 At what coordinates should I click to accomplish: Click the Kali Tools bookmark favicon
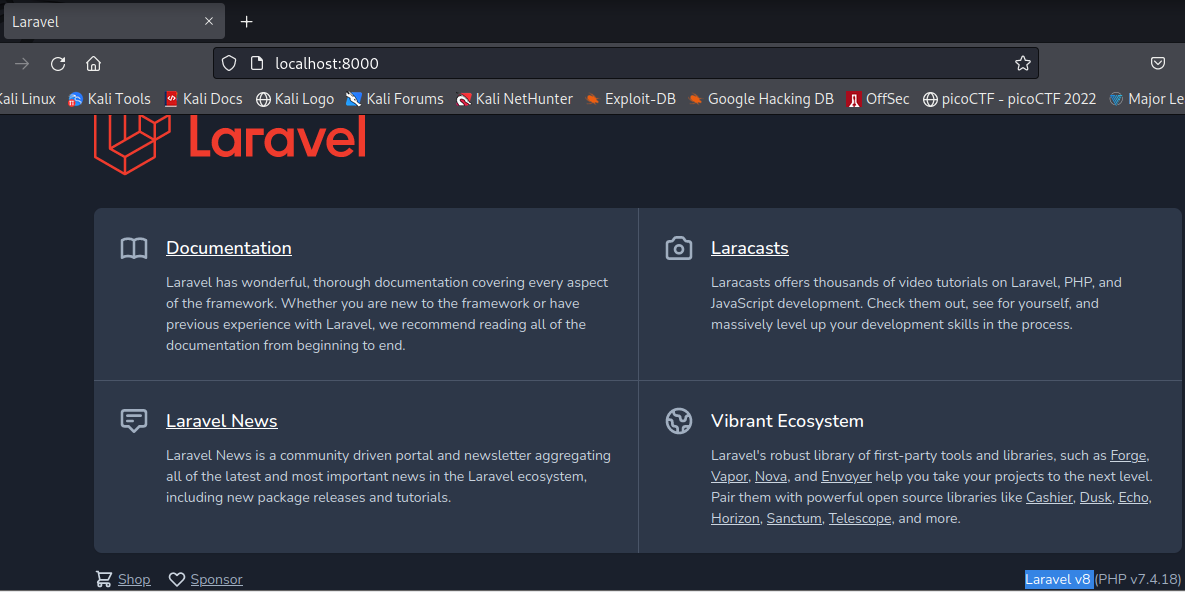75,99
